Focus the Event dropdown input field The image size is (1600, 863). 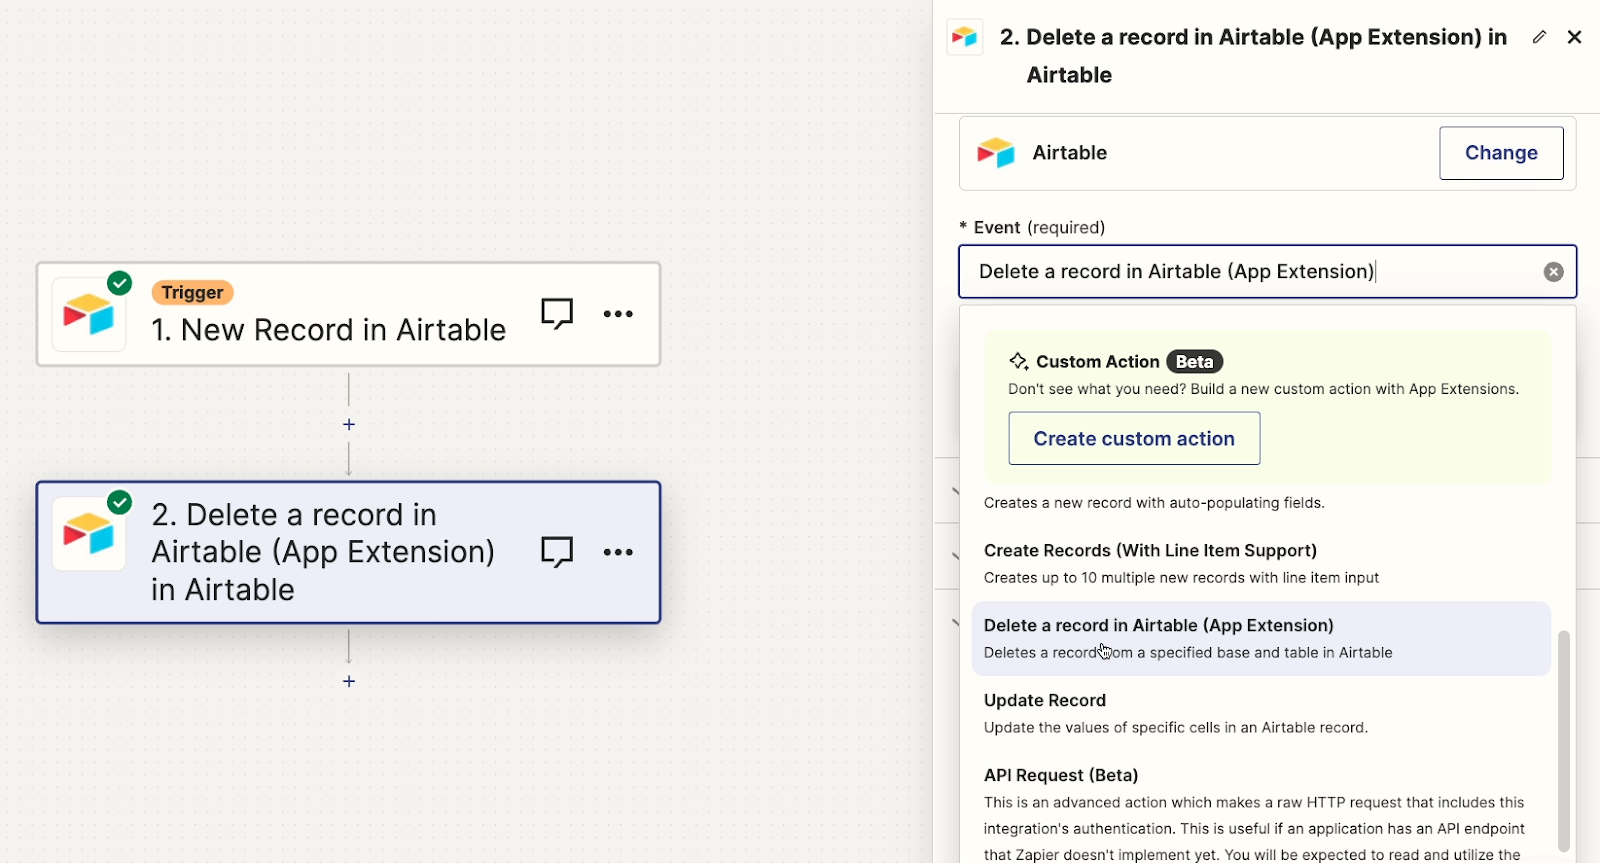click(1267, 272)
